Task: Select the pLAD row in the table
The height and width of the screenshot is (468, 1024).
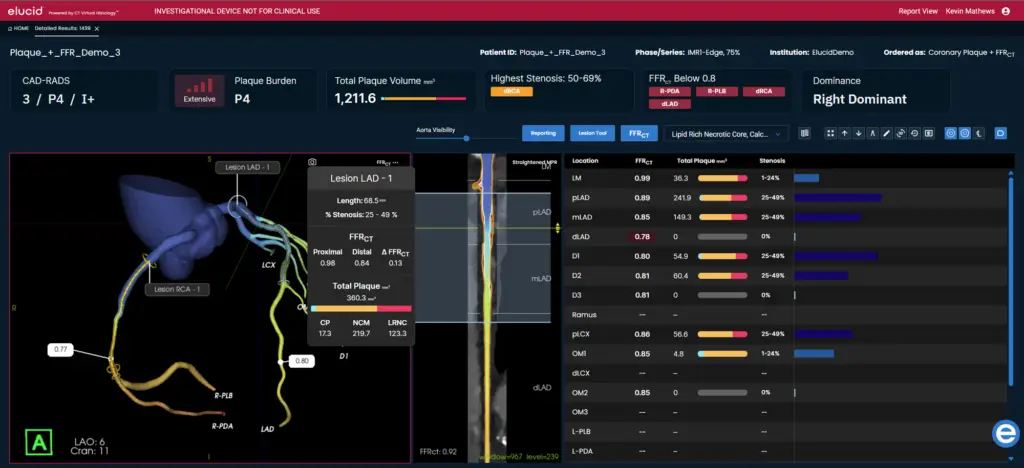Action: click(784, 198)
